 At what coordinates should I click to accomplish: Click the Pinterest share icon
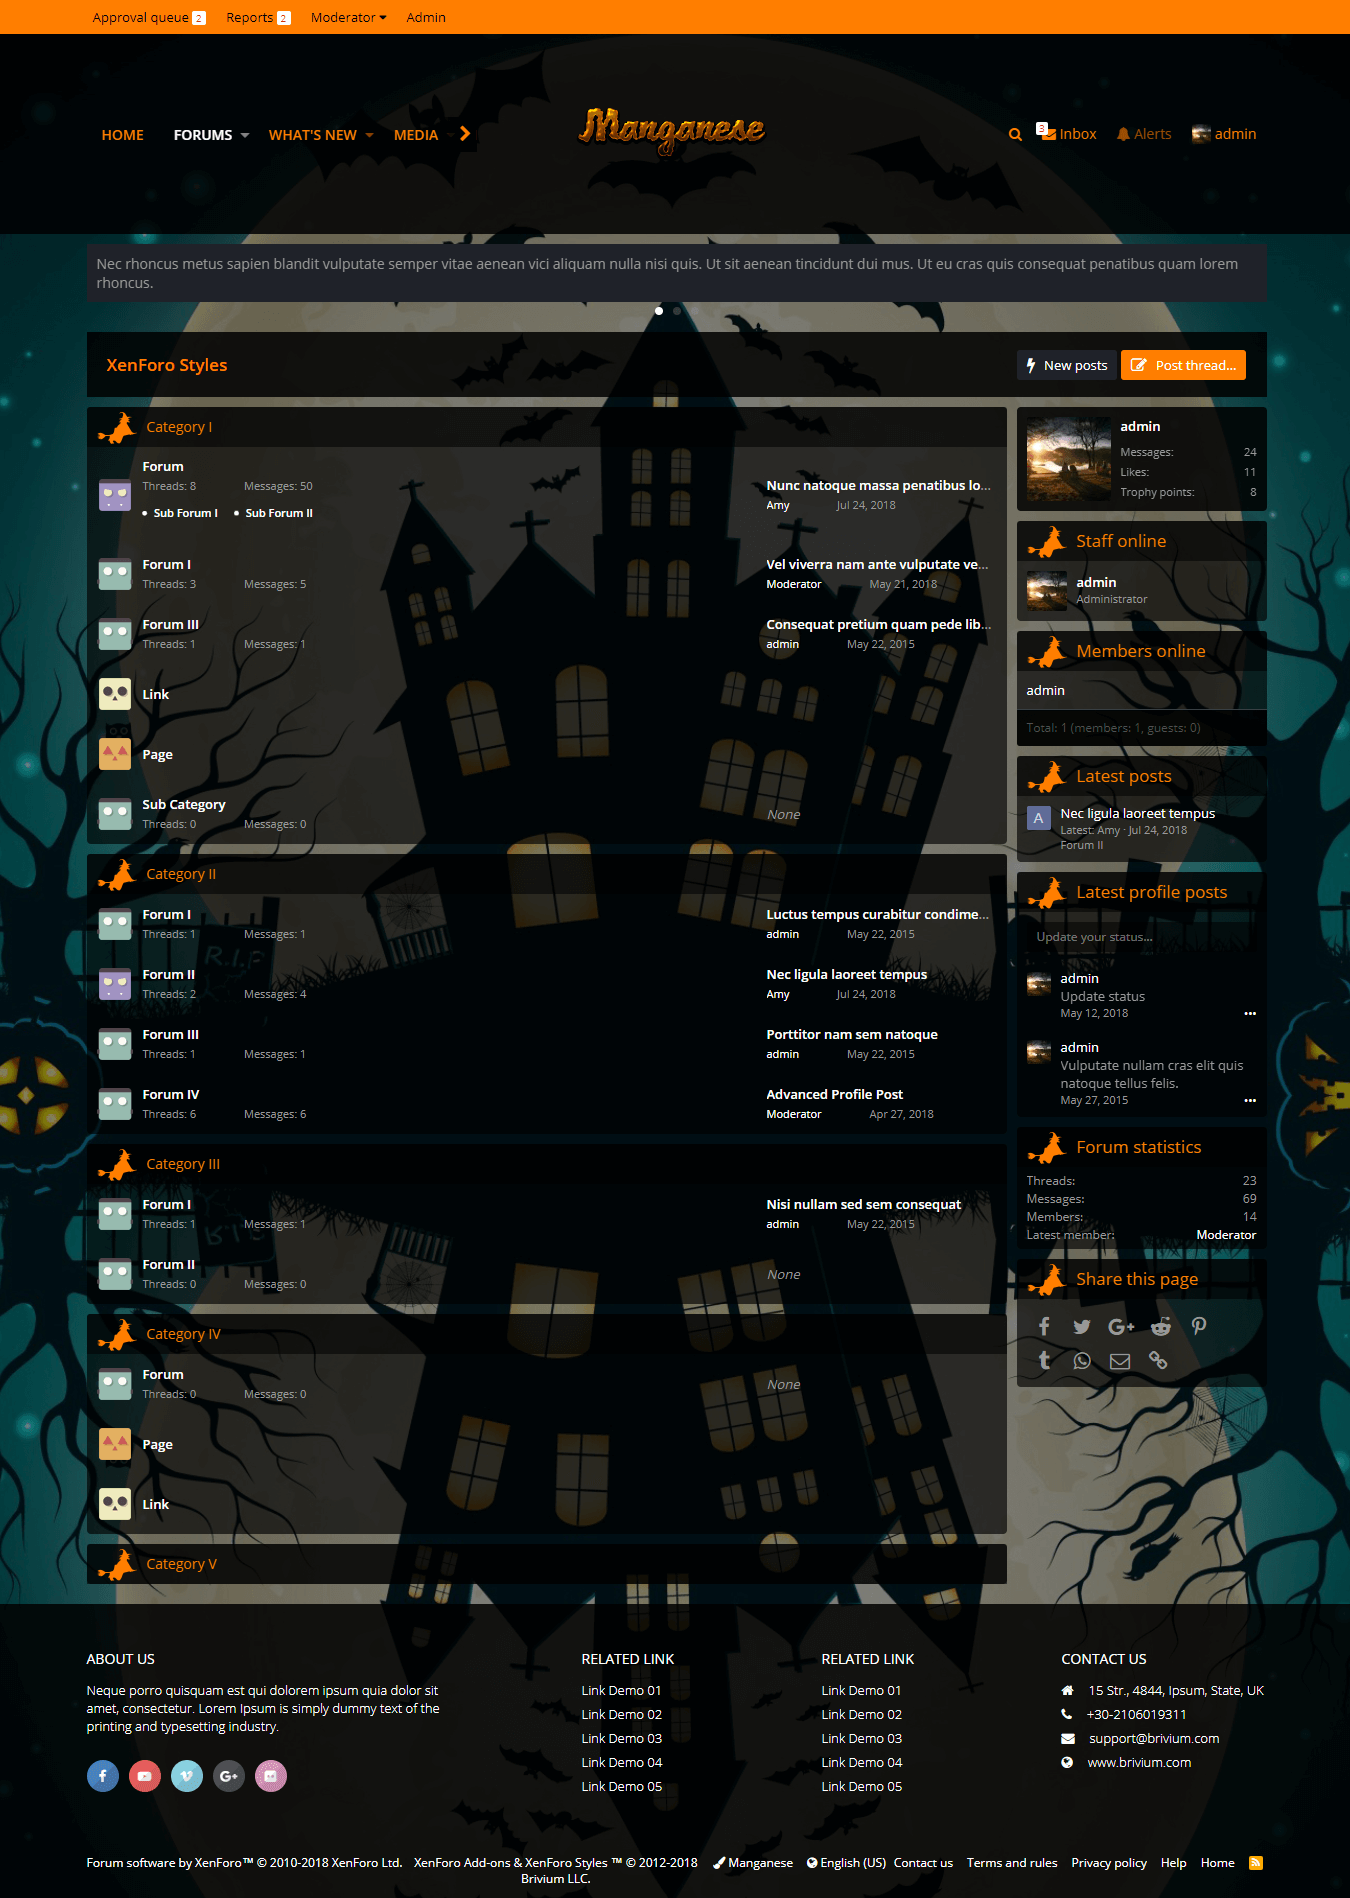click(1199, 1326)
